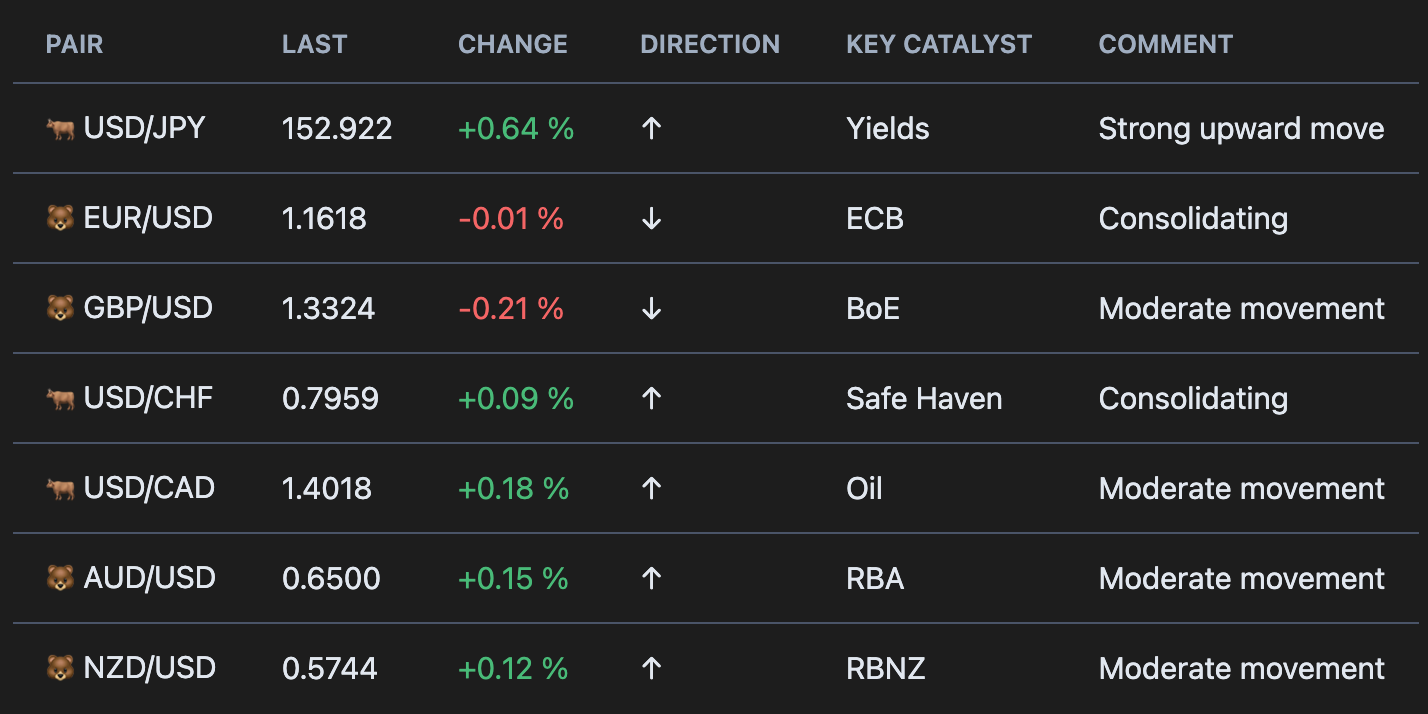Click the Safe Haven catalyst cell

point(924,399)
